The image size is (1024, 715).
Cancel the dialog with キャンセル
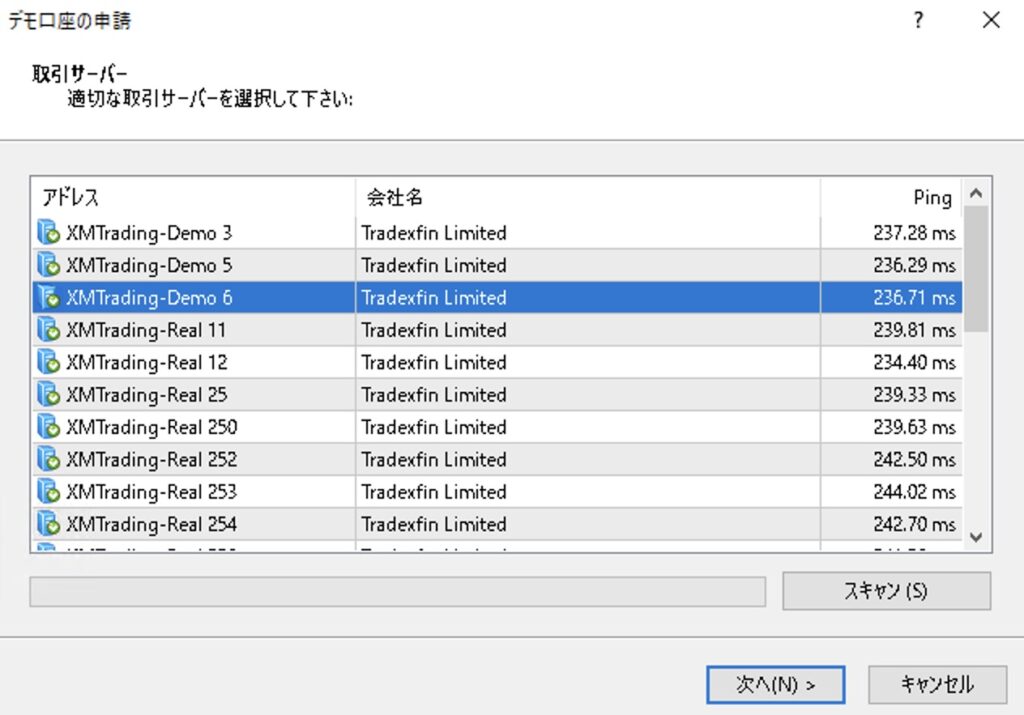click(937, 684)
